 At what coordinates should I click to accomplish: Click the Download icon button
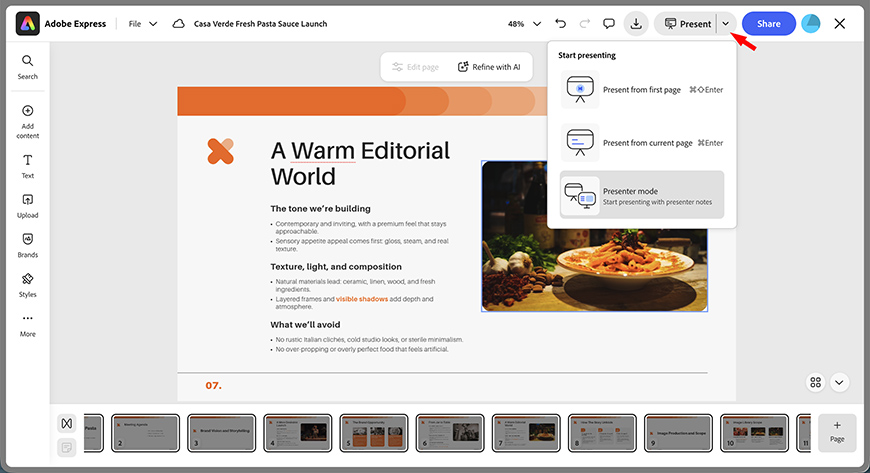coord(636,23)
